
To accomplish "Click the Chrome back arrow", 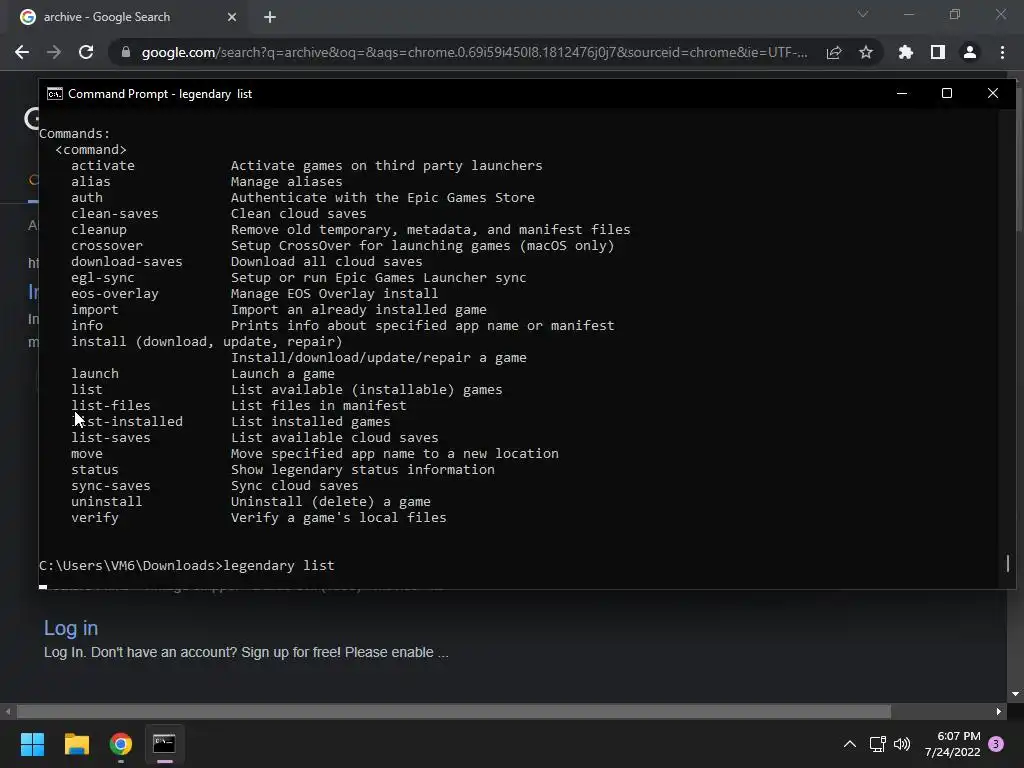I will 22,52.
